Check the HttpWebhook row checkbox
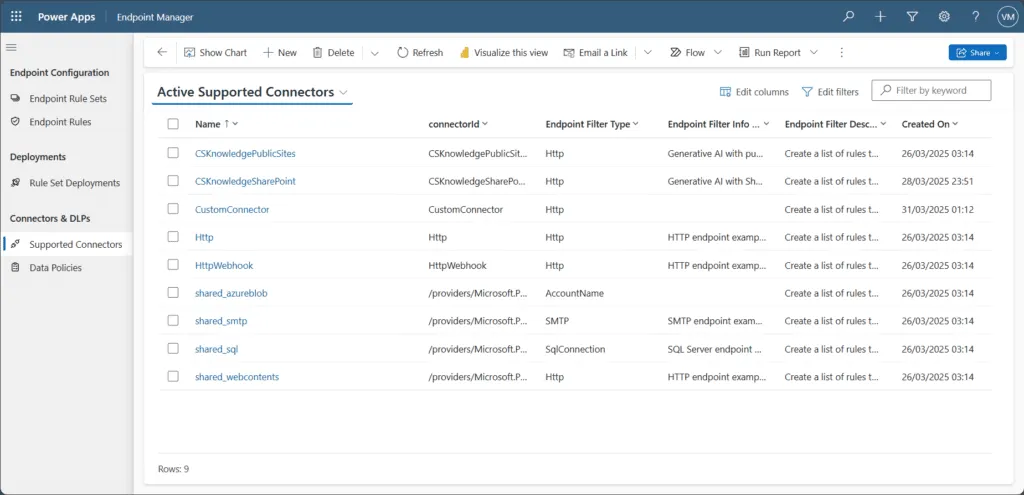Viewport: 1024px width, 495px height. coord(173,265)
